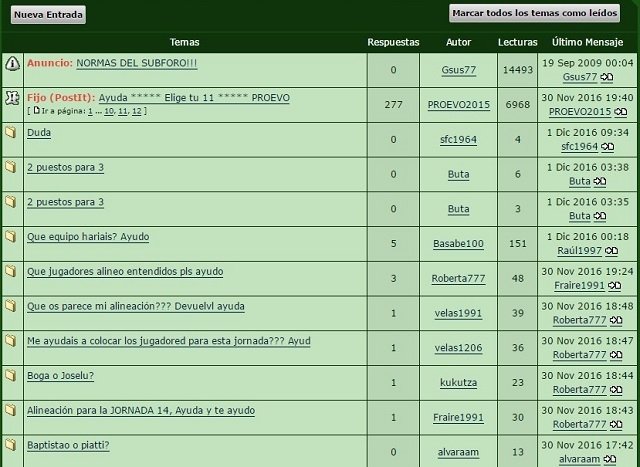
Task: Open Baptistao o piatti? topic
Action: pos(68,445)
